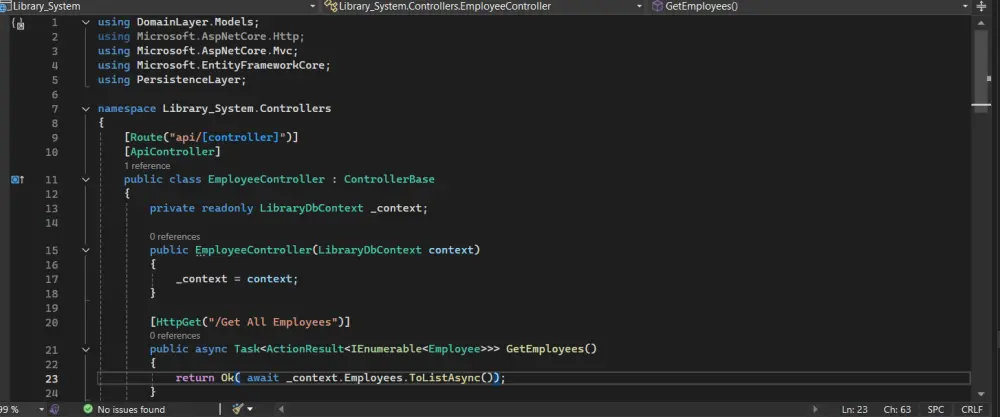Collapse the constructor at line 15

[85, 251]
